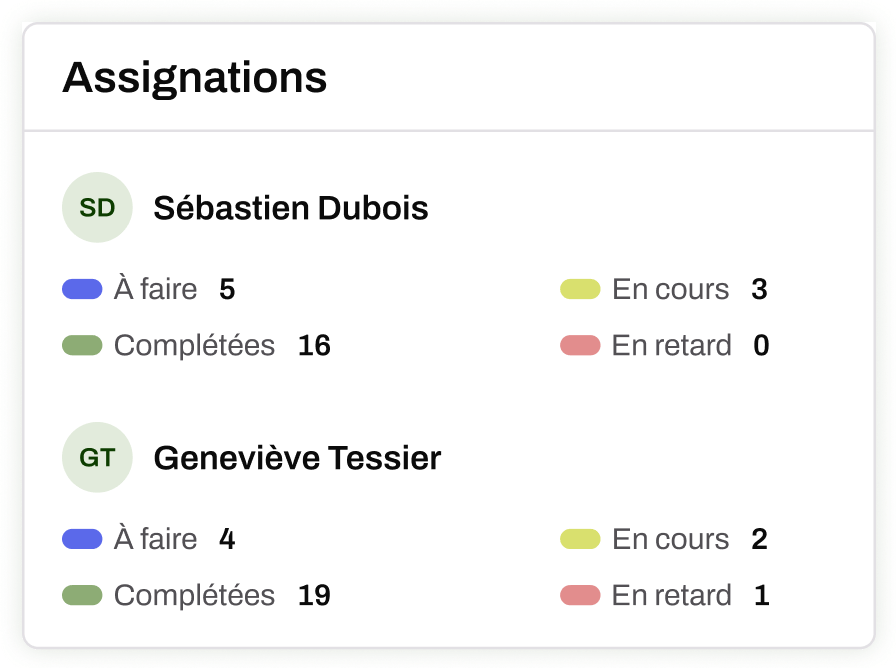This screenshot has width=896, height=668.
Task: Click Geneviève's yellow En cours color pill
Action: [580, 540]
